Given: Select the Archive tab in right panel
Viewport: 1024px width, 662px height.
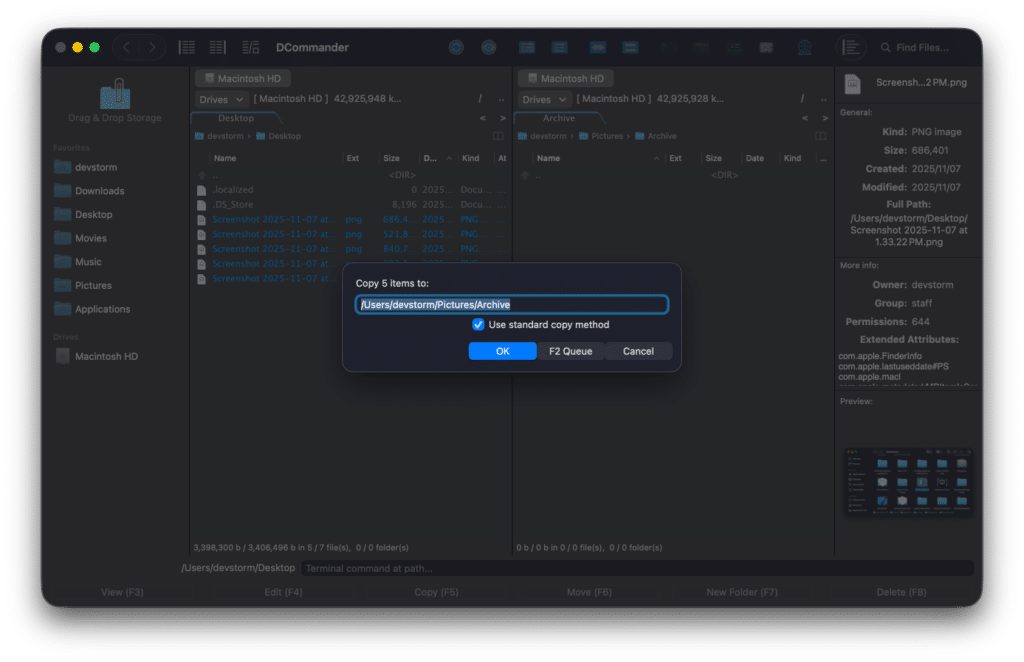Looking at the screenshot, I should 559,118.
